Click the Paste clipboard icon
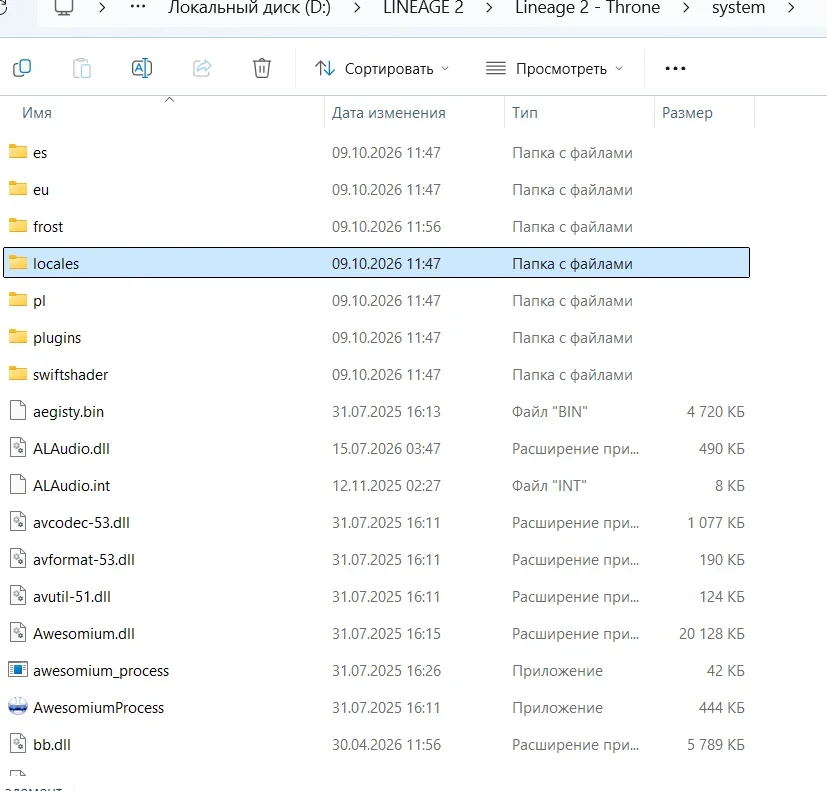827x791 pixels. (x=82, y=68)
